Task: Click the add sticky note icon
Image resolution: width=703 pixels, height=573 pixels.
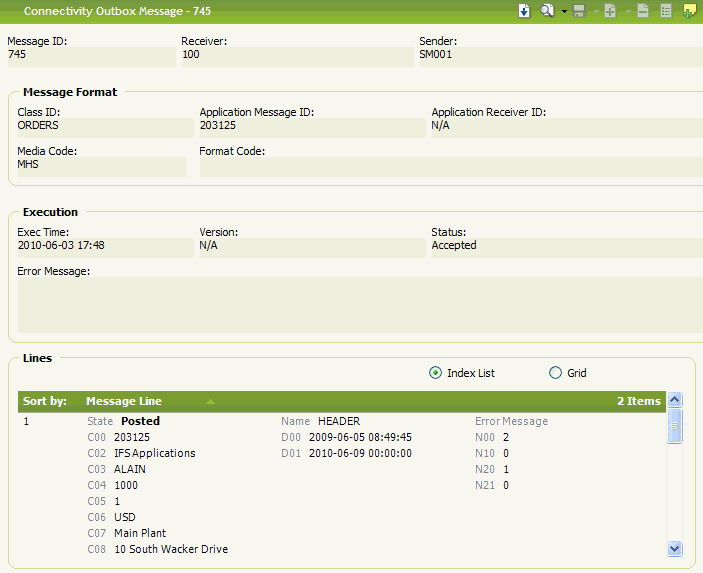Action: pos(689,11)
